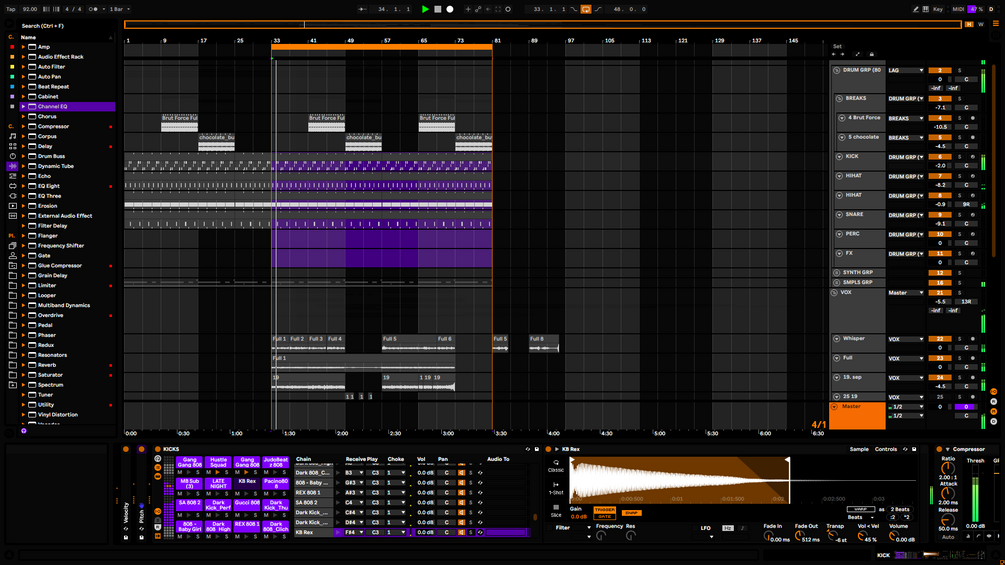Fold the DRUM GRP group track
Image resolution: width=1005 pixels, height=565 pixels.
(x=836, y=70)
